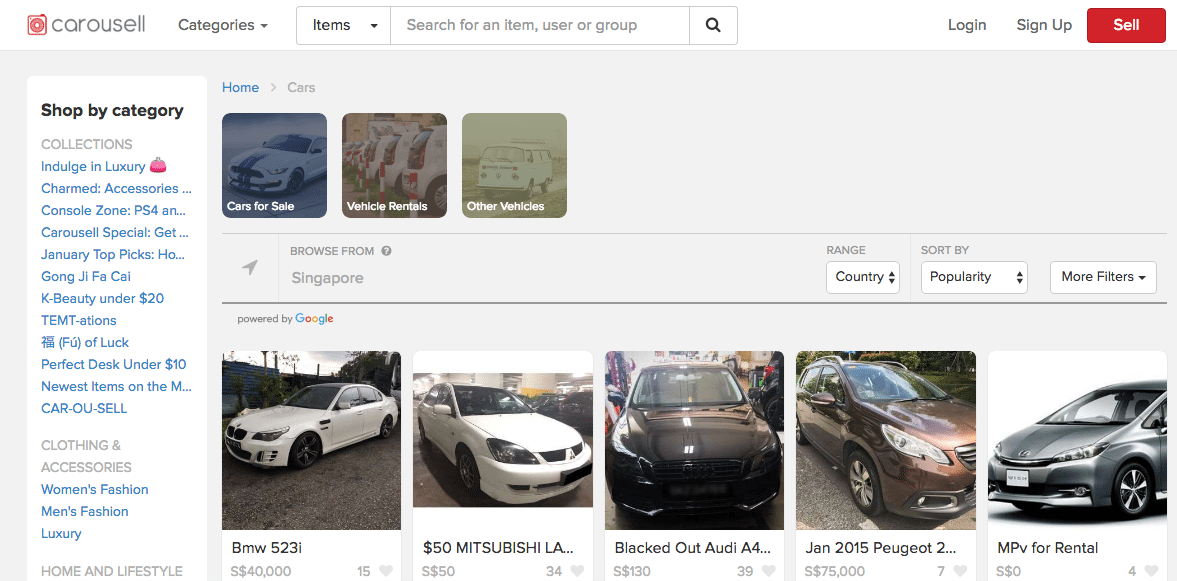This screenshot has width=1177, height=581.
Task: Open the brown Peugeot listing photo
Action: coord(886,441)
